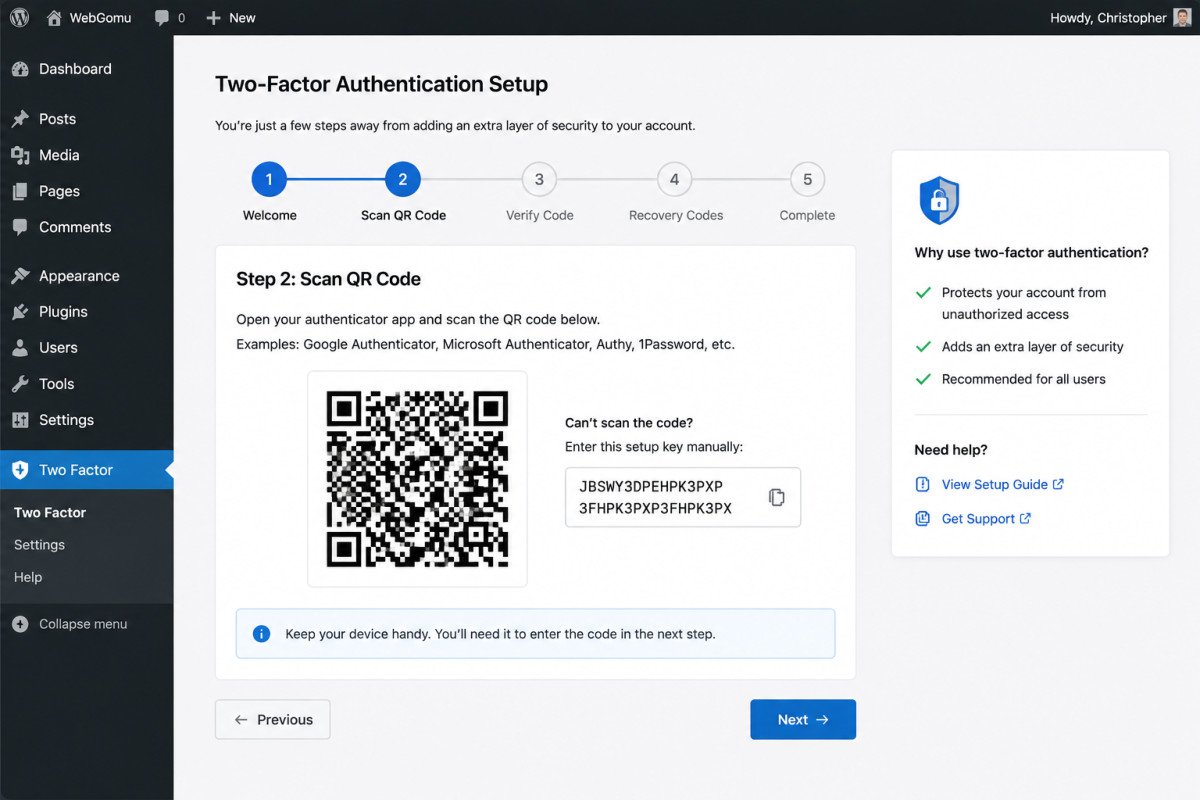Click checkmark beside Protects your account
The width and height of the screenshot is (1200, 800).
pos(924,293)
